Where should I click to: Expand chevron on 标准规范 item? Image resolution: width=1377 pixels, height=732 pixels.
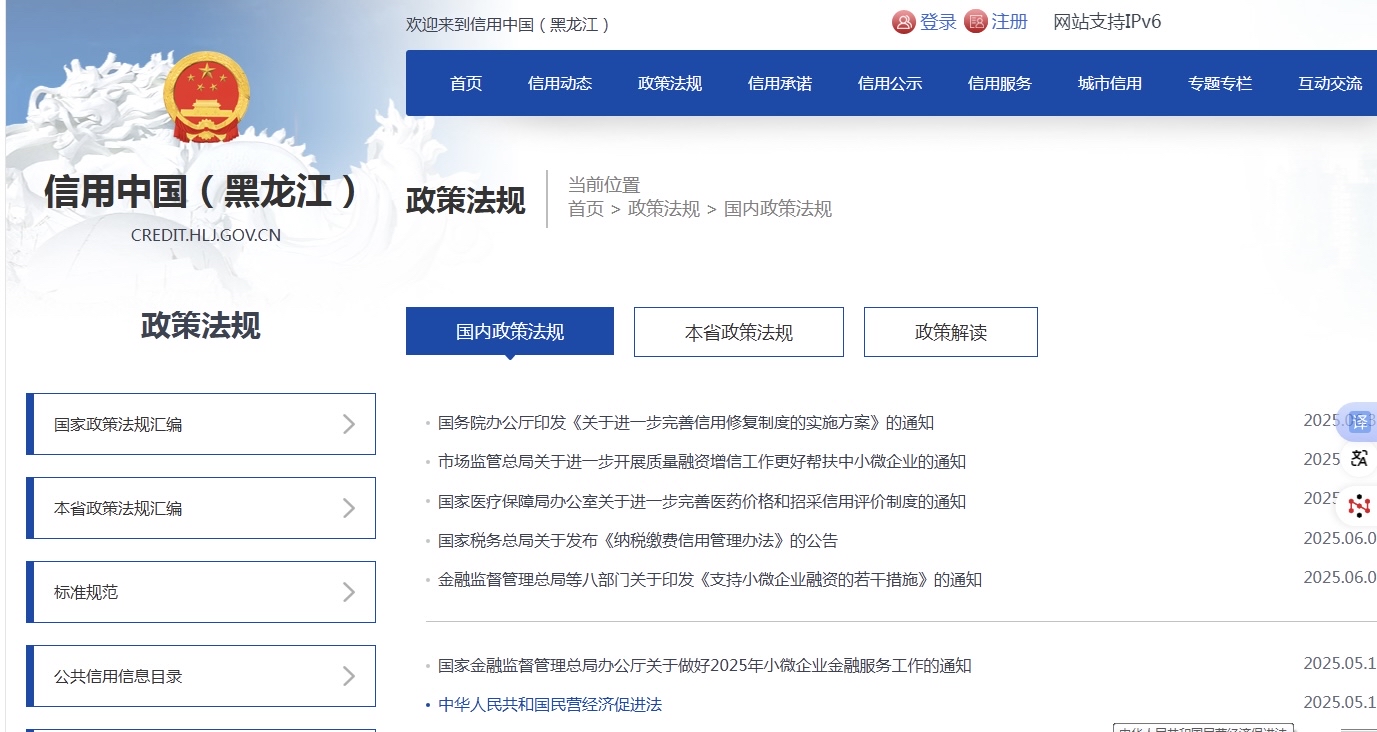349,592
